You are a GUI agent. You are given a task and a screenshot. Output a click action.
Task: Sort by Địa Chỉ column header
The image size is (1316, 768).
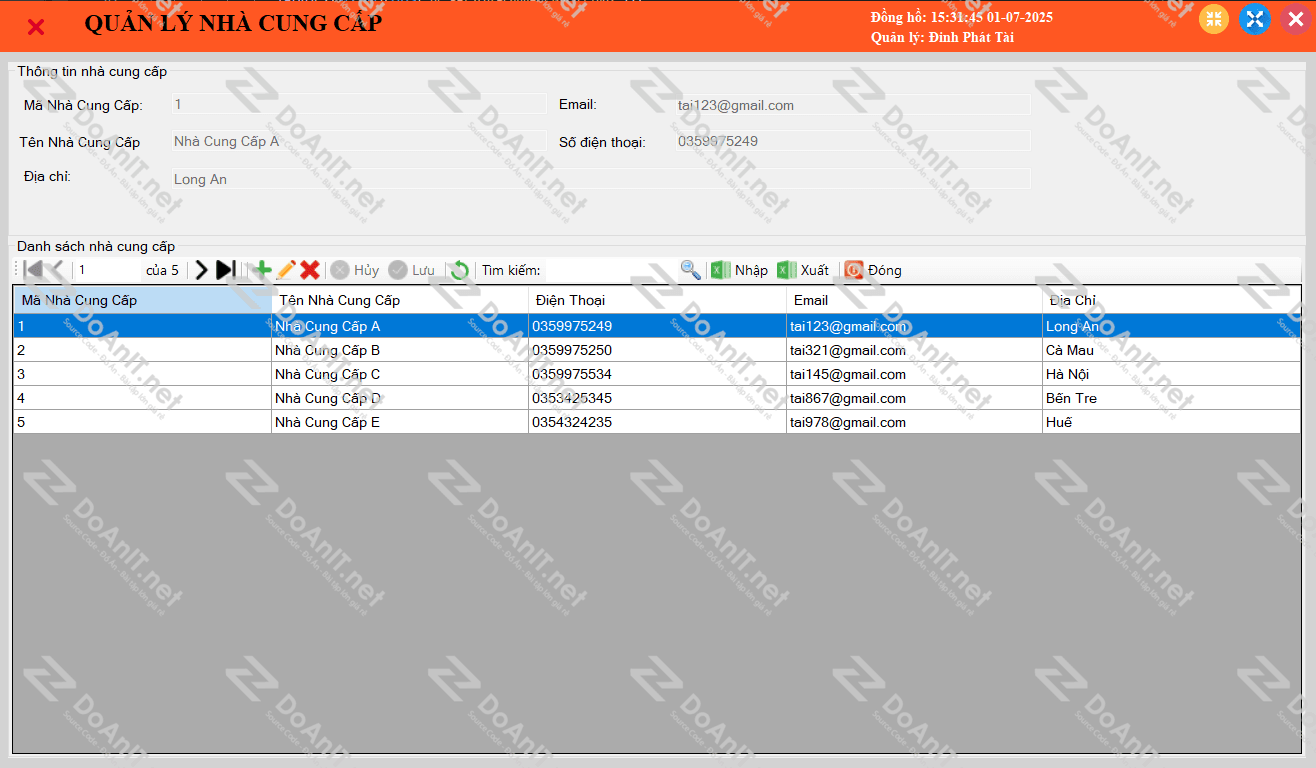[x=1171, y=300]
